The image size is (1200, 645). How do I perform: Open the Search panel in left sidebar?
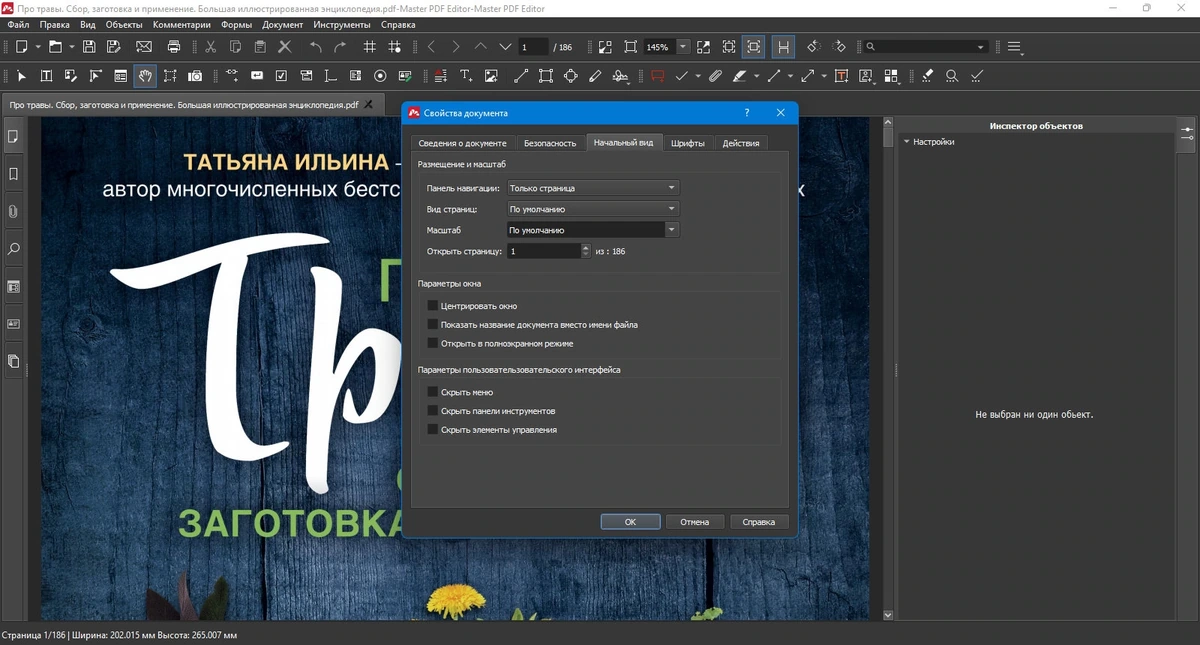(x=14, y=249)
